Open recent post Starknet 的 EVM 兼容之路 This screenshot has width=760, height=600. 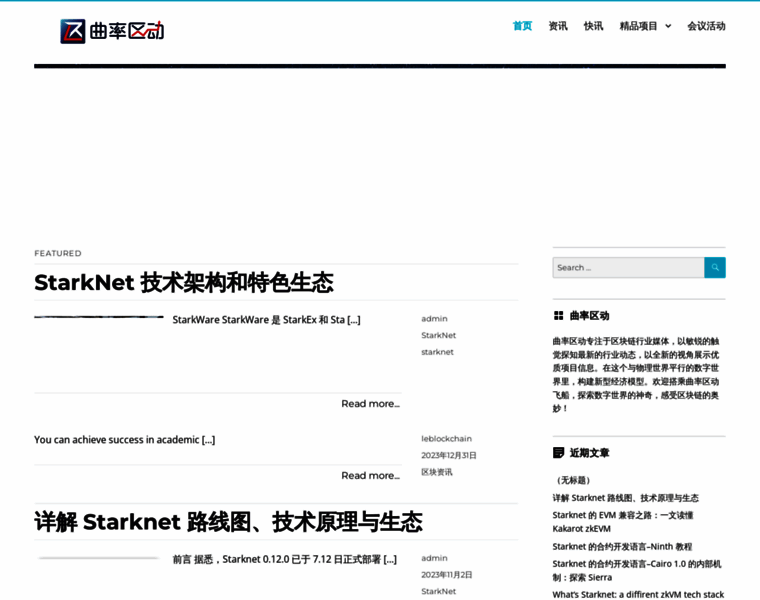tap(623, 521)
